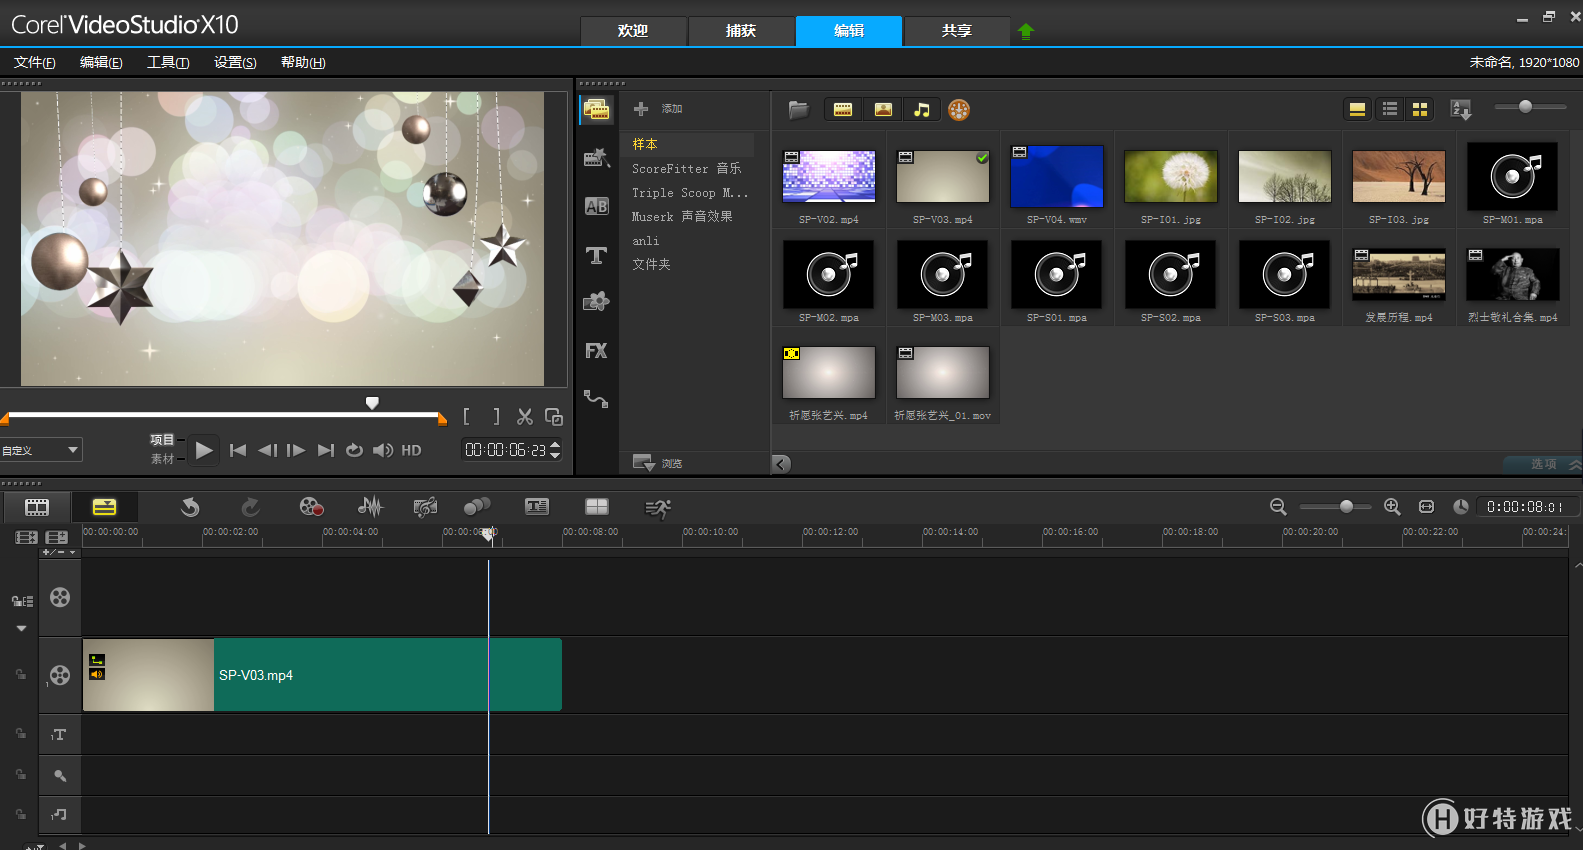
Task: Switch library to list view
Action: [1390, 109]
